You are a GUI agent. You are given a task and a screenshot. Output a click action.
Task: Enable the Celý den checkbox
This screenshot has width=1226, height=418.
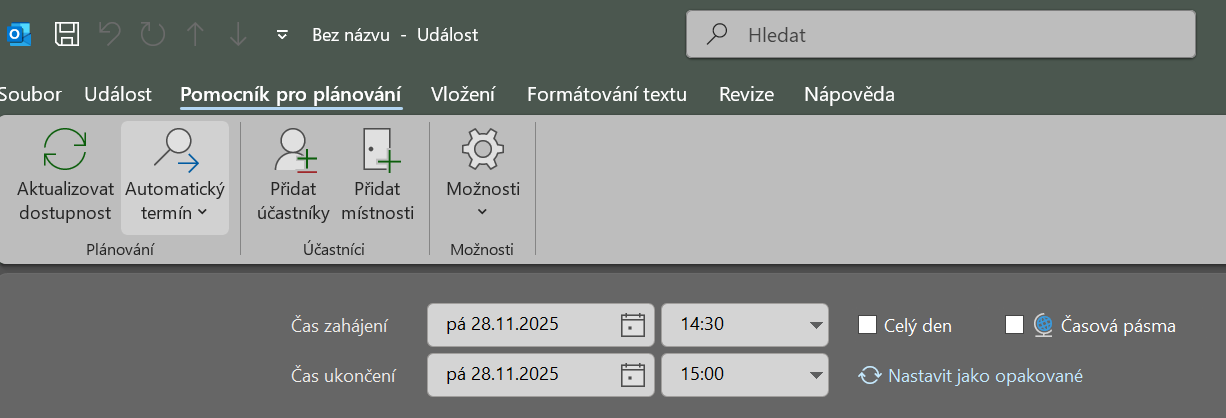[x=867, y=325]
